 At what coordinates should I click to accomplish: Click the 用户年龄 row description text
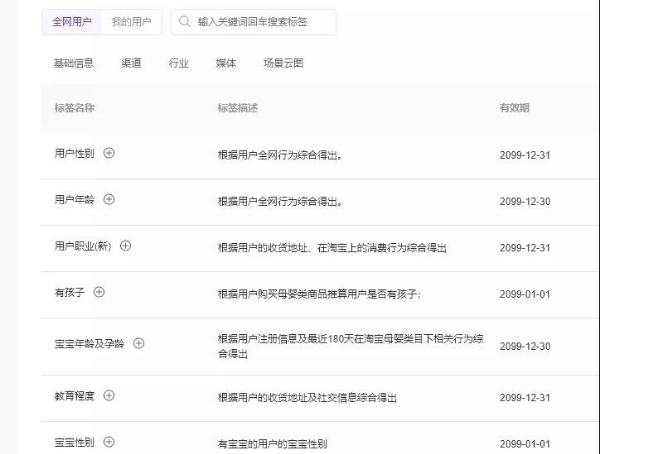coord(280,202)
